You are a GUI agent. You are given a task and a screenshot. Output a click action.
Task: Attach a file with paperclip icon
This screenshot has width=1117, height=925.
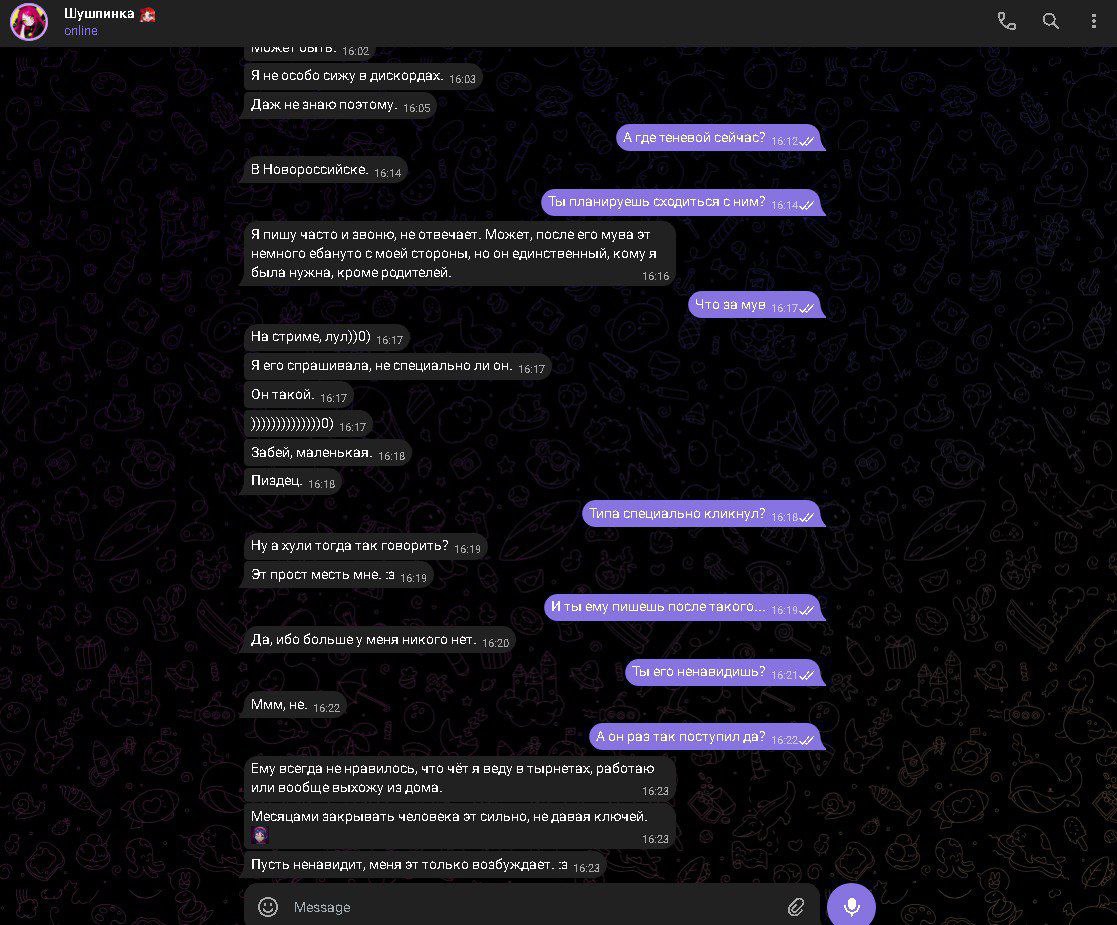(x=796, y=906)
